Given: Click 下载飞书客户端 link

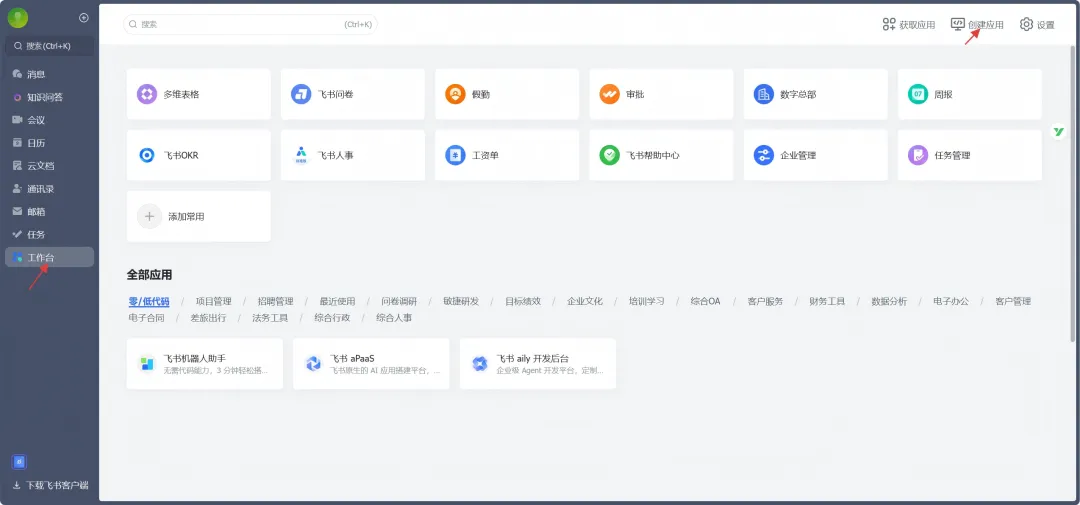Looking at the screenshot, I should coord(50,485).
